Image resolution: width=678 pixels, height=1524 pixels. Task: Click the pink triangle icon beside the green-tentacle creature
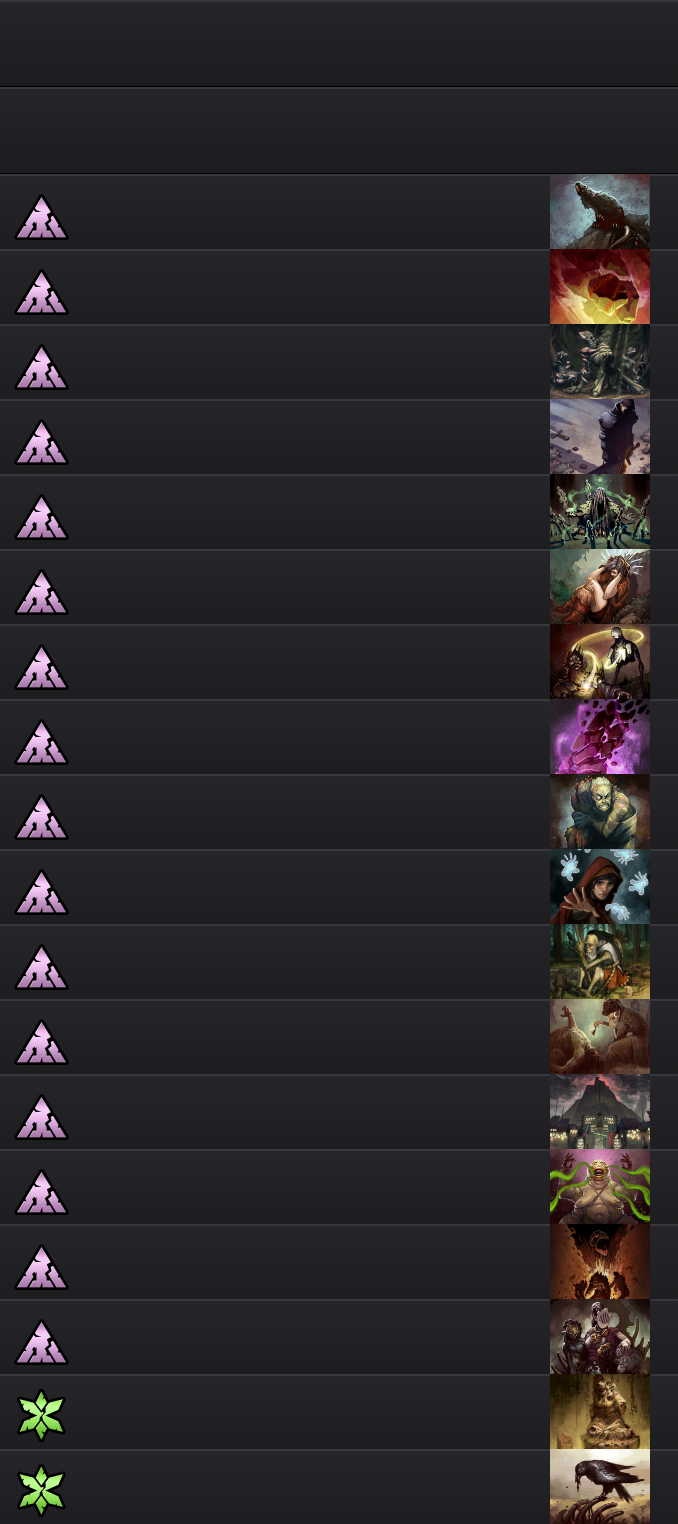click(x=41, y=1192)
